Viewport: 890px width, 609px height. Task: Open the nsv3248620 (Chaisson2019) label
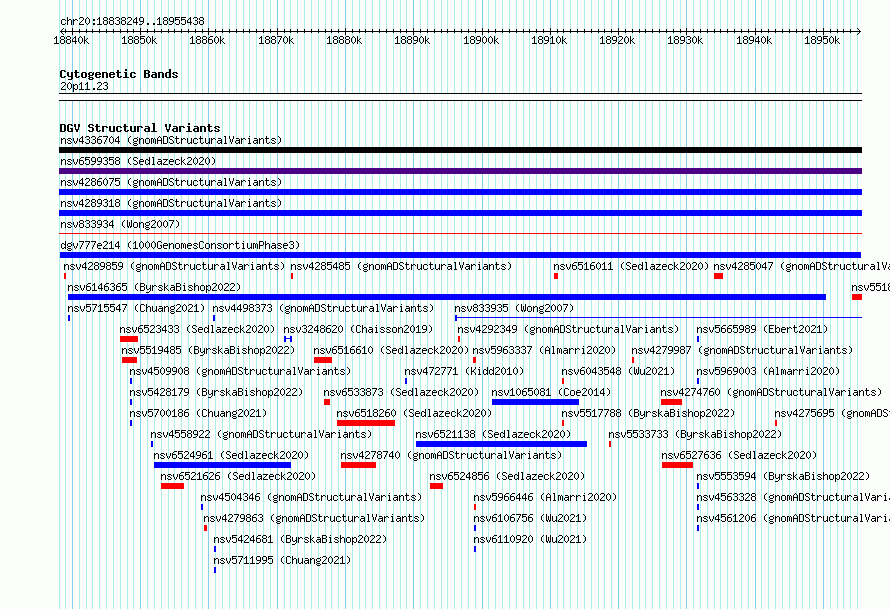(x=358, y=329)
